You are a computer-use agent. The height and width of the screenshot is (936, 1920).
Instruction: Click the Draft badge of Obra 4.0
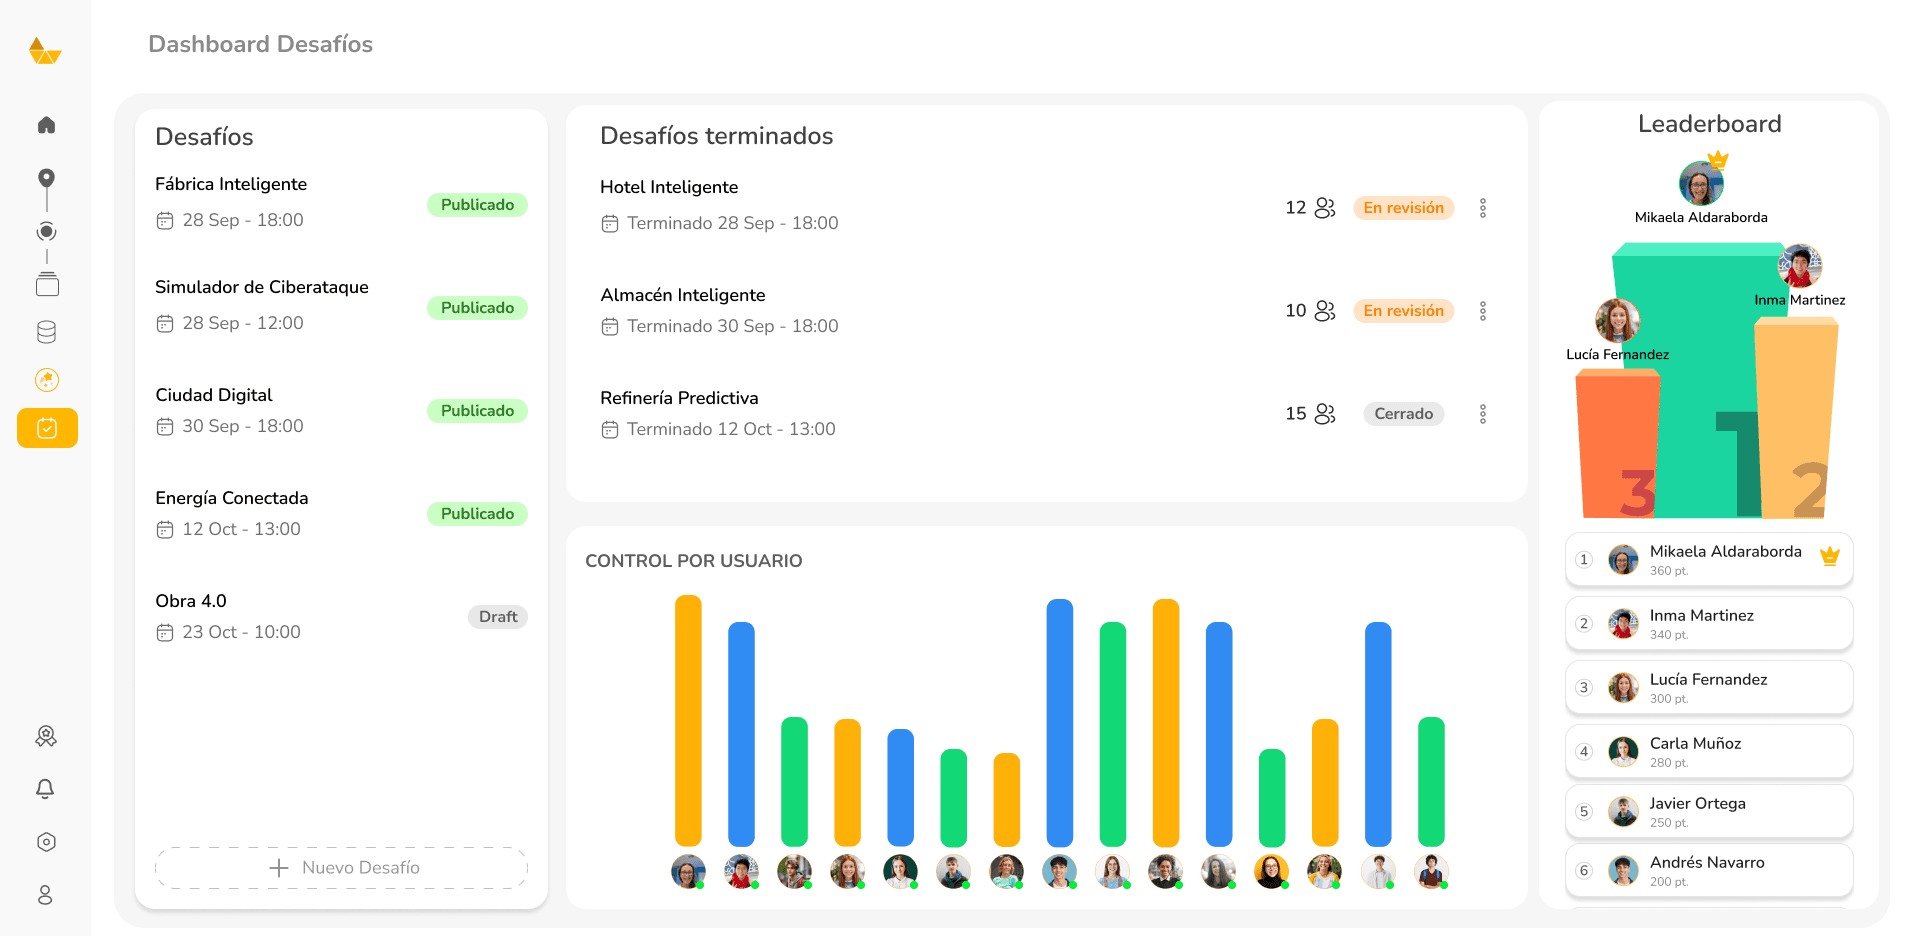pos(498,617)
